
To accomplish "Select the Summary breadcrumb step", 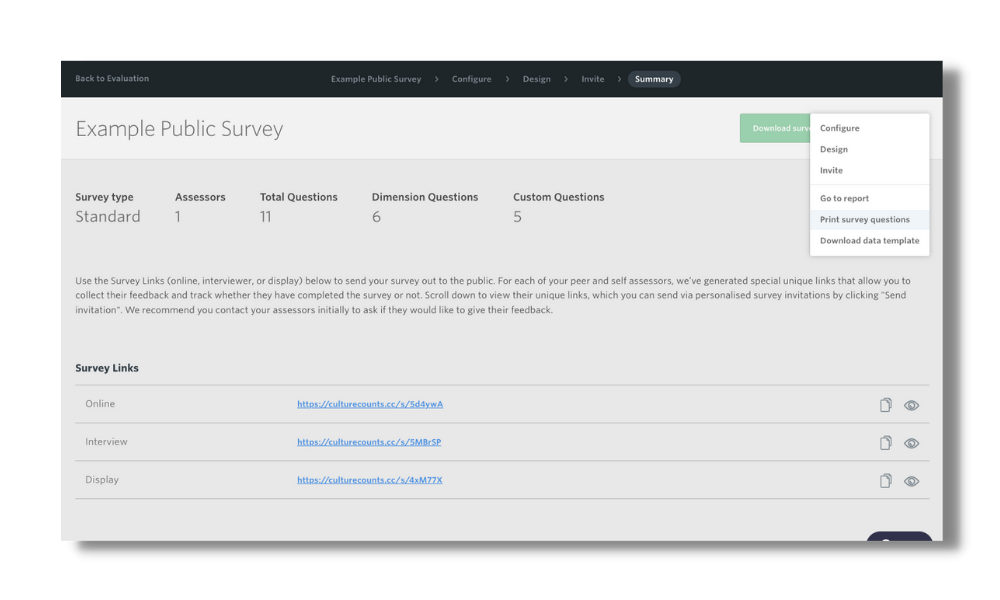I will point(654,79).
